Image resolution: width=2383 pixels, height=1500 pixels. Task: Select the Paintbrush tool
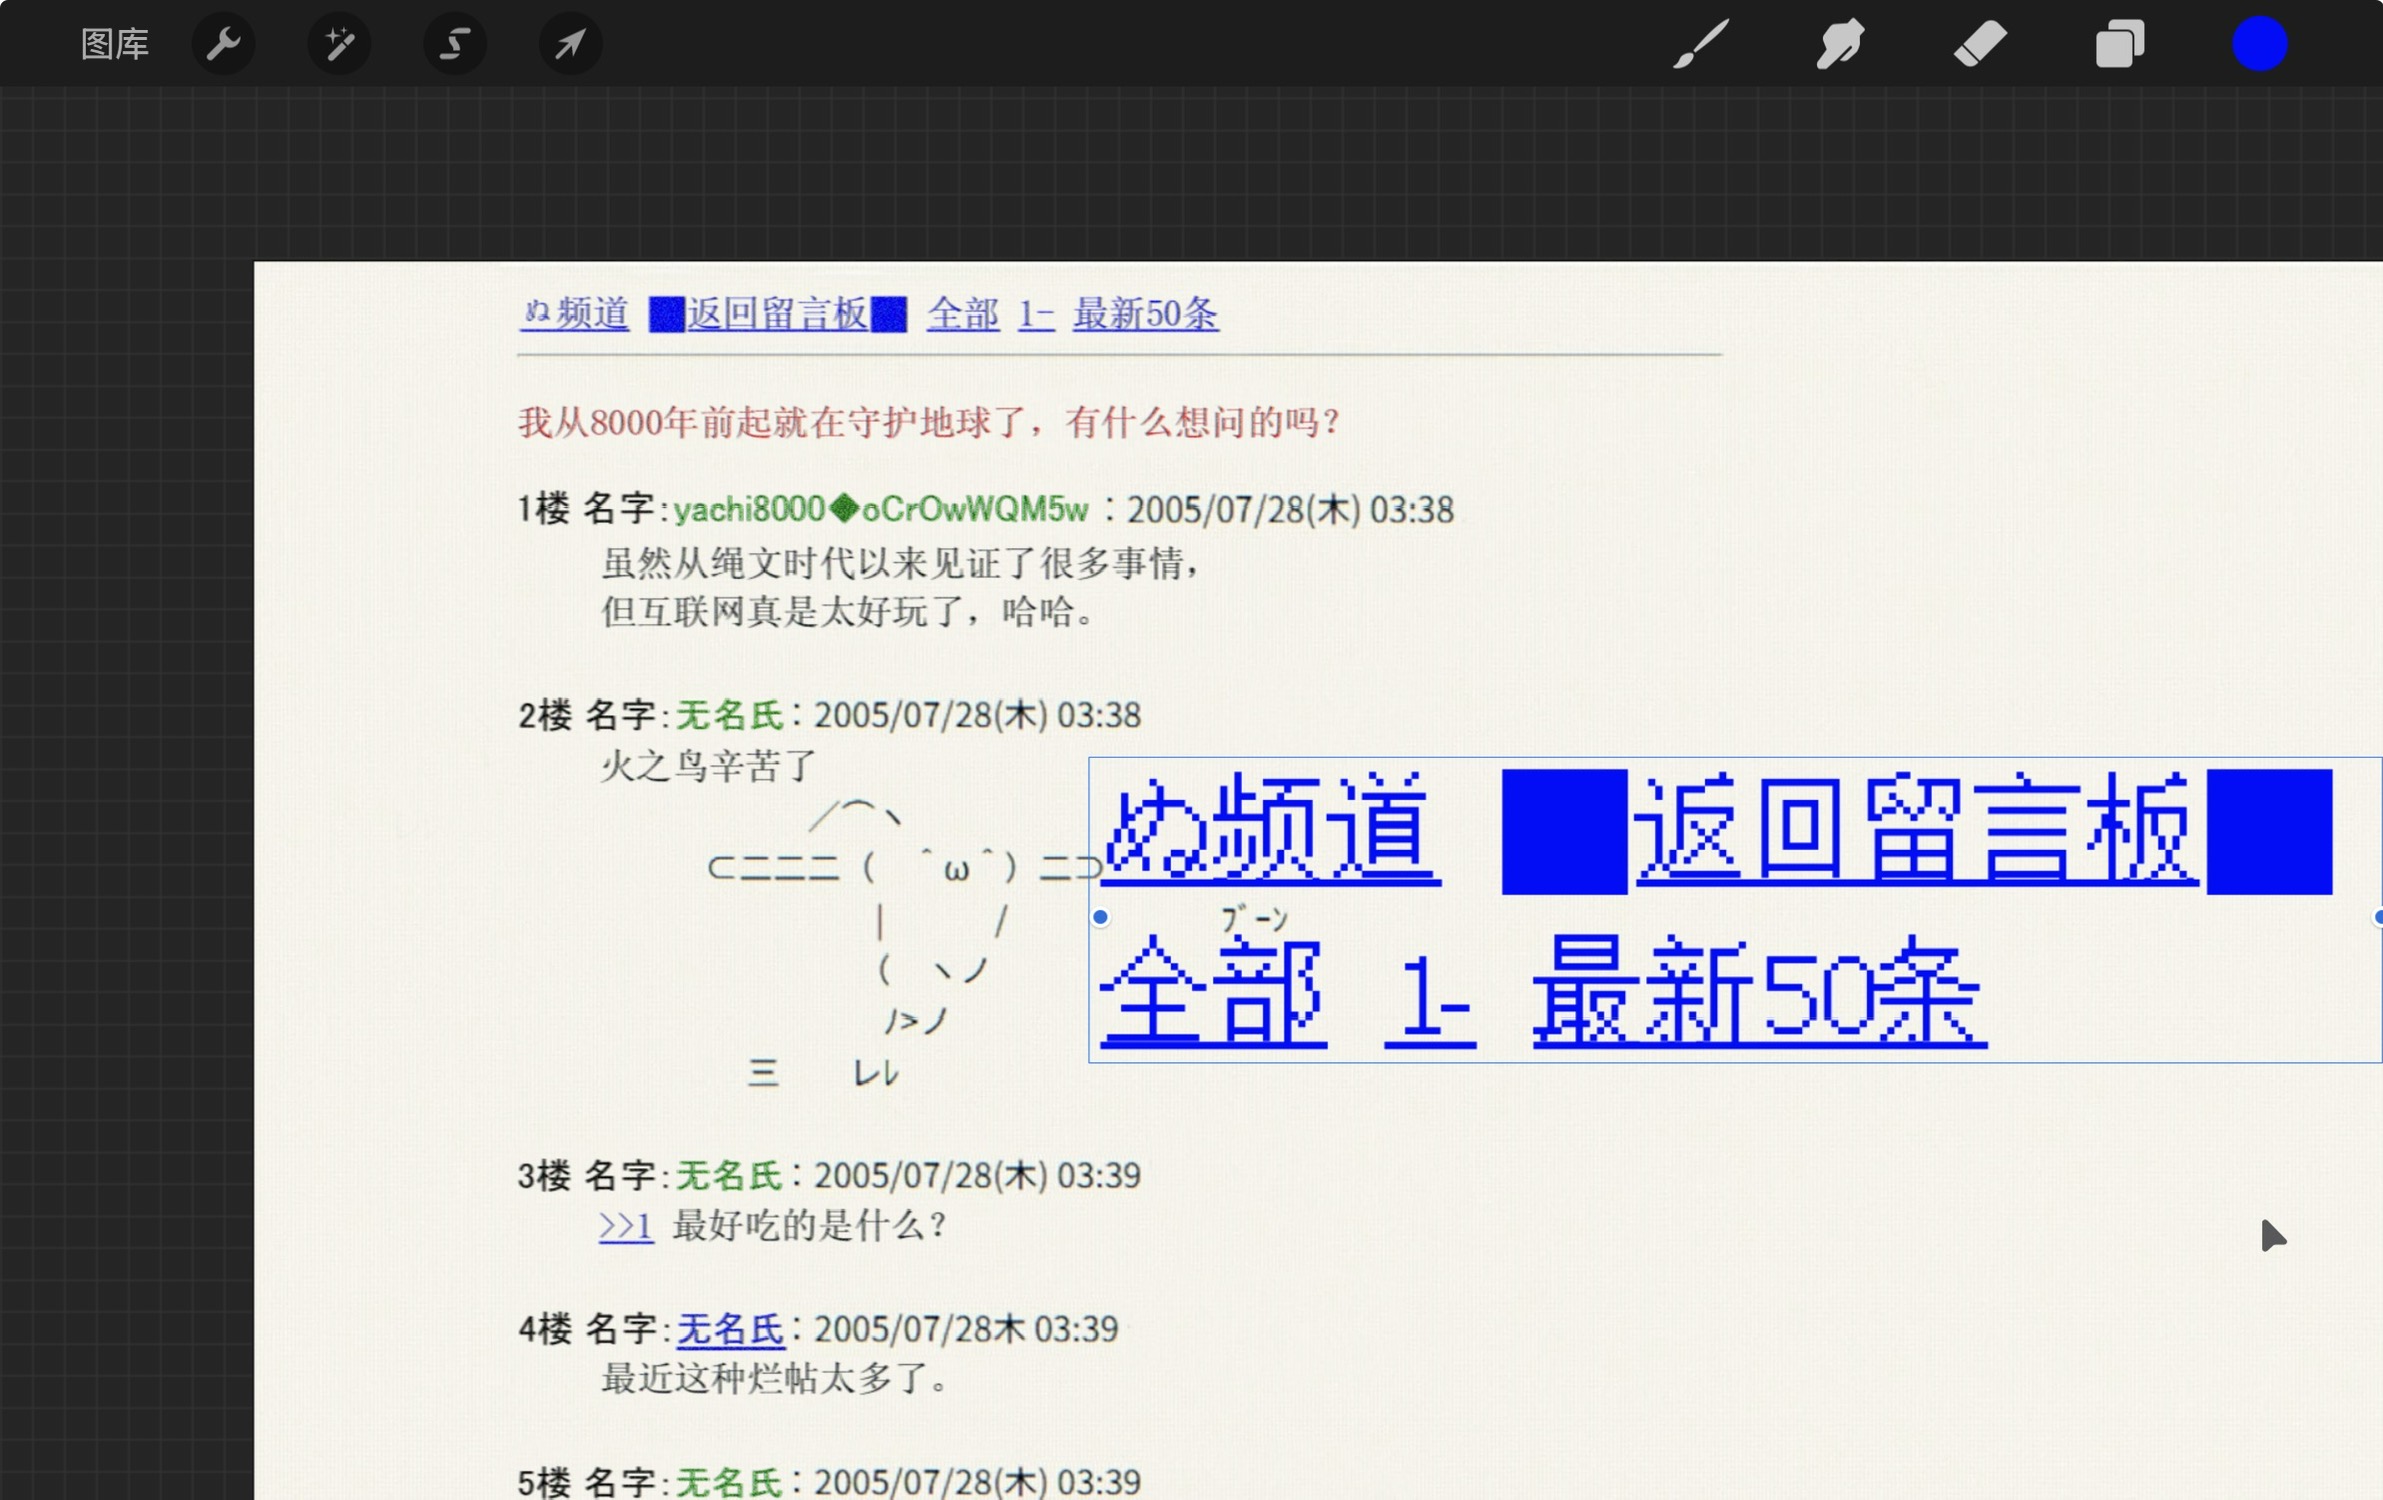(1701, 44)
